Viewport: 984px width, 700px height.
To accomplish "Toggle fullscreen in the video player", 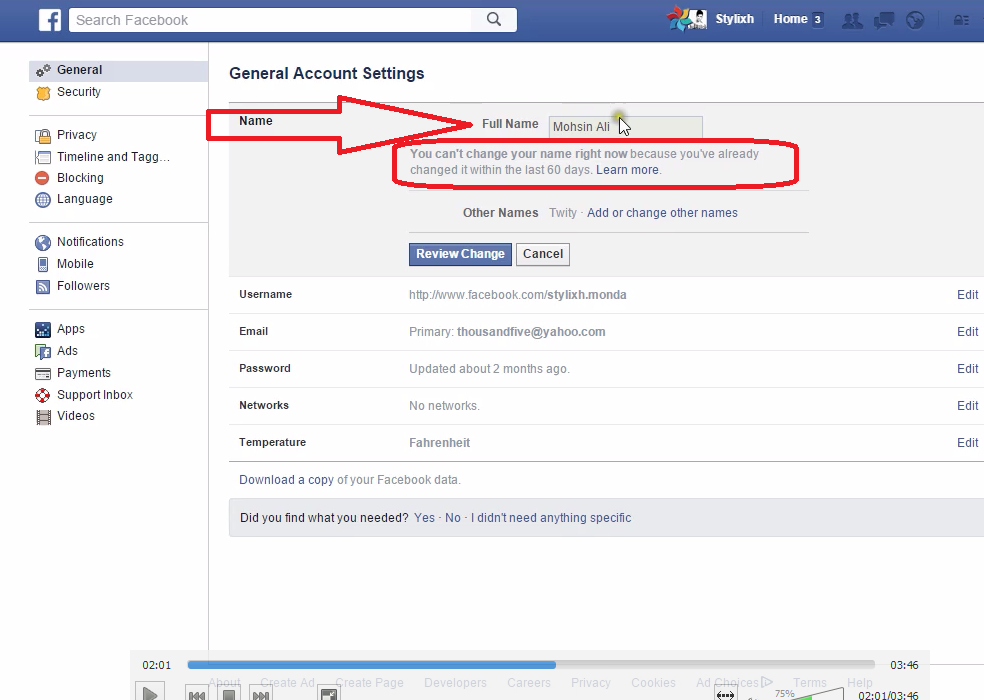I will (x=328, y=694).
